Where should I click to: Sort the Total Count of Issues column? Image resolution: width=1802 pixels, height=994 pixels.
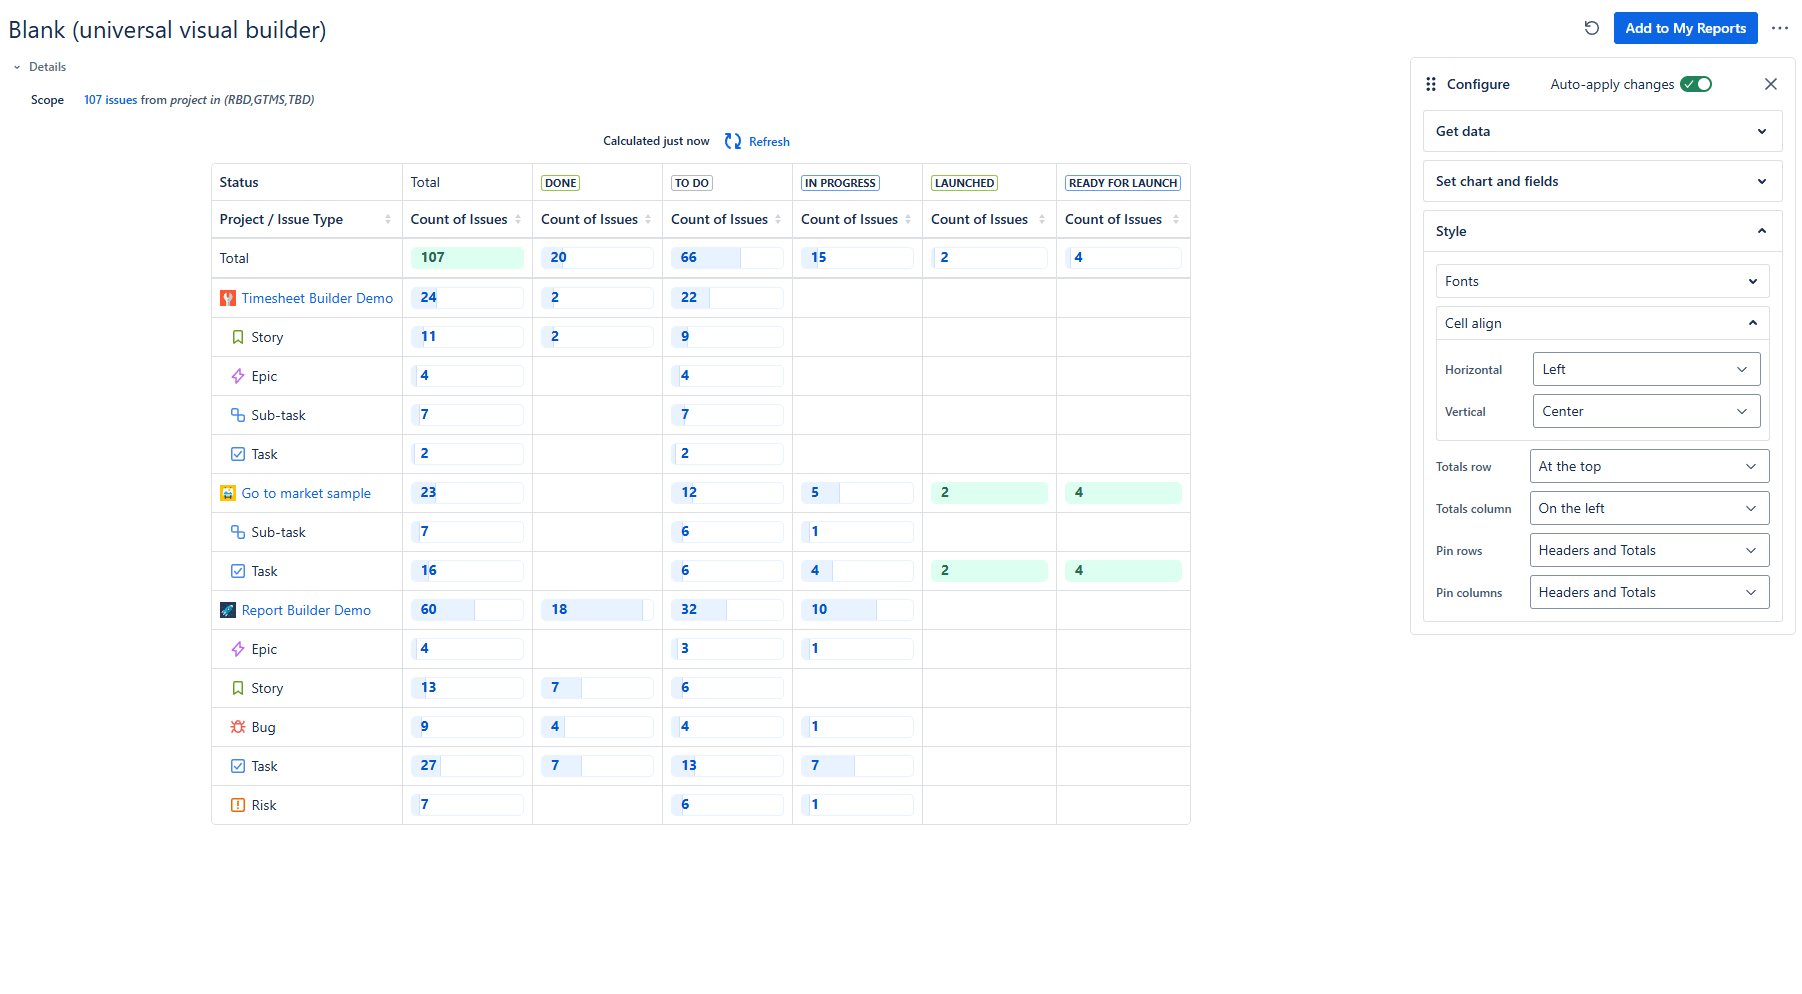(518, 219)
